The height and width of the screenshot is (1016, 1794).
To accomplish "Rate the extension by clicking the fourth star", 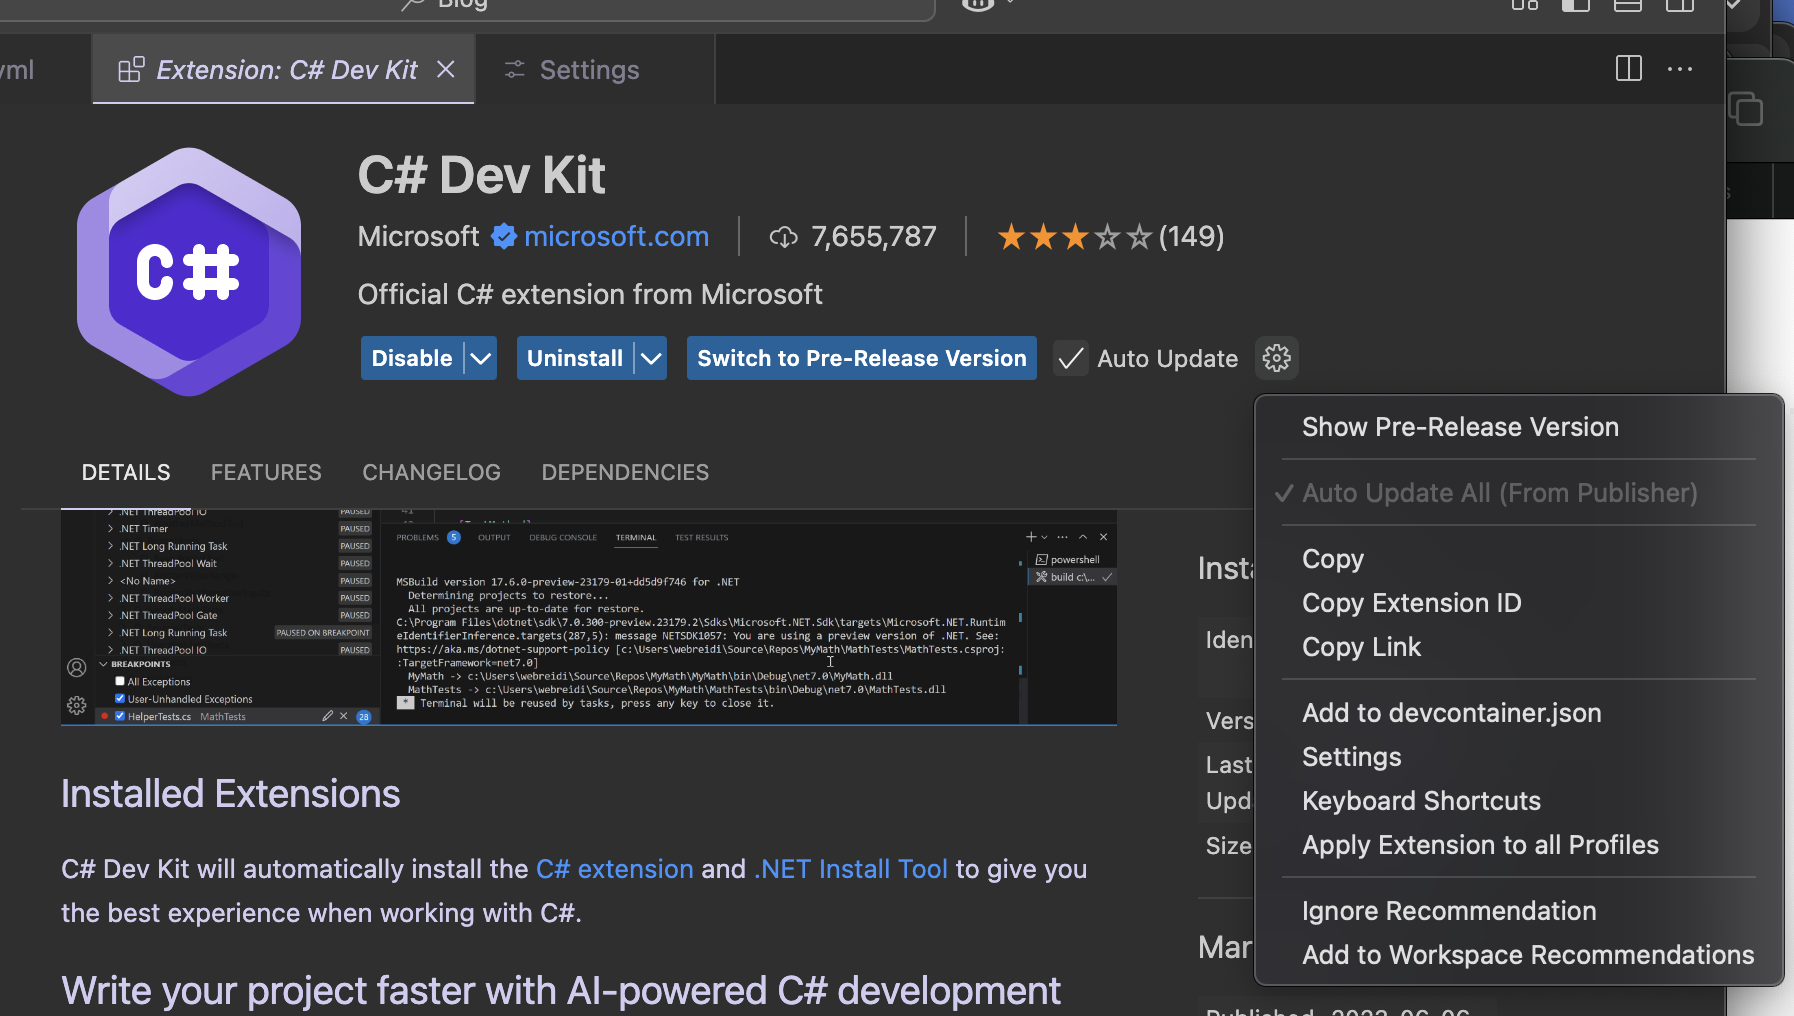I will (1108, 236).
